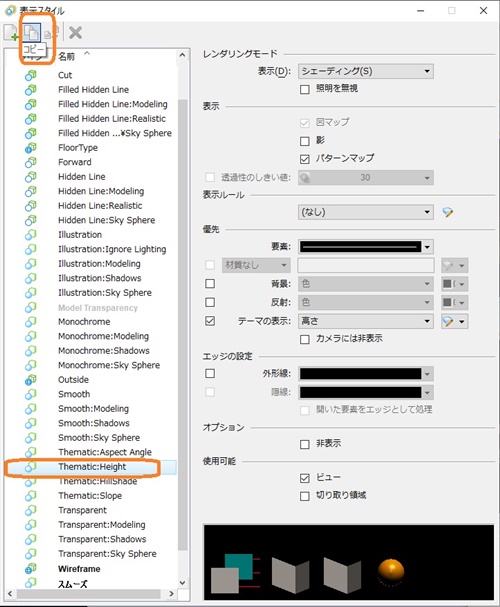Click the delete style X icon
Image resolution: width=500 pixels, height=607 pixels.
pyautogui.click(x=75, y=33)
